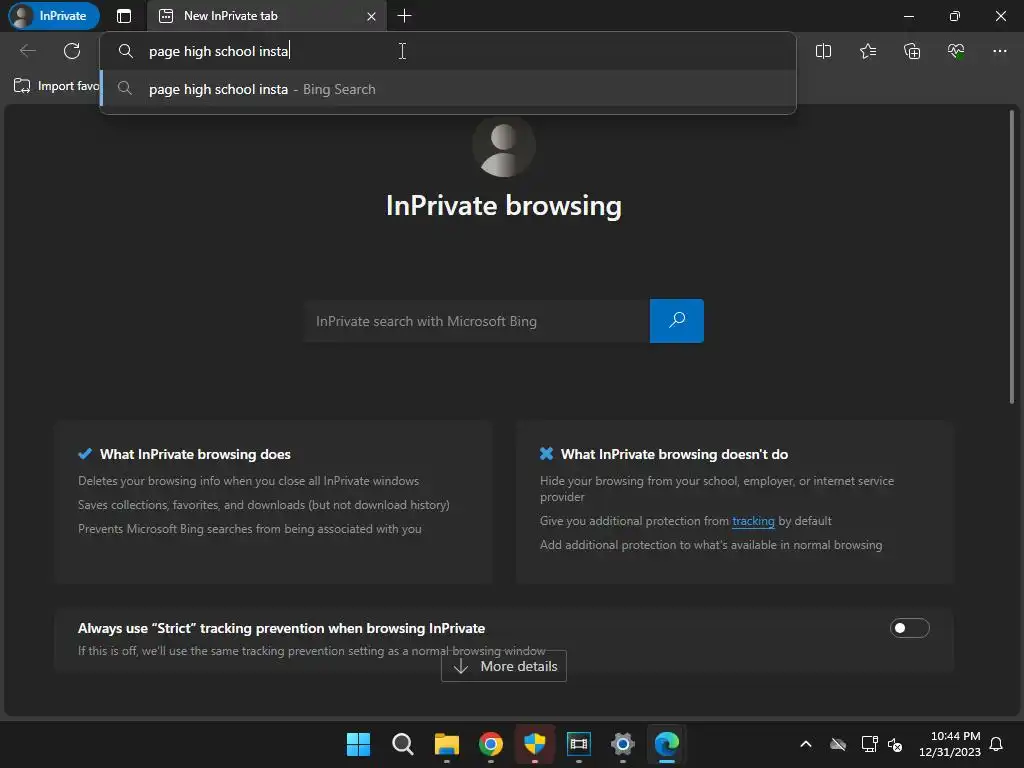
Task: Open a new tab with plus icon
Action: (x=404, y=16)
